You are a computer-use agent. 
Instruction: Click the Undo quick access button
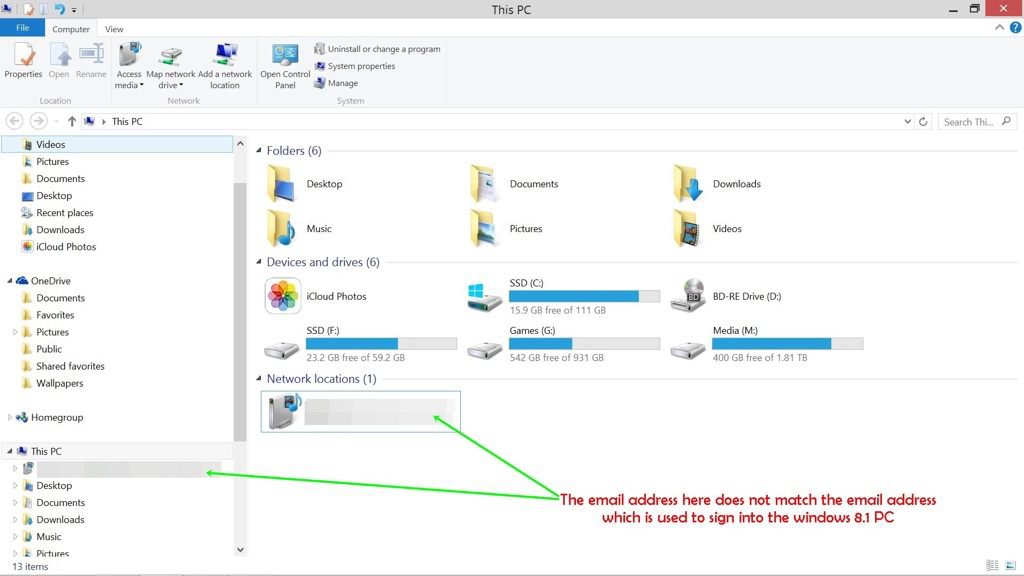tap(59, 9)
